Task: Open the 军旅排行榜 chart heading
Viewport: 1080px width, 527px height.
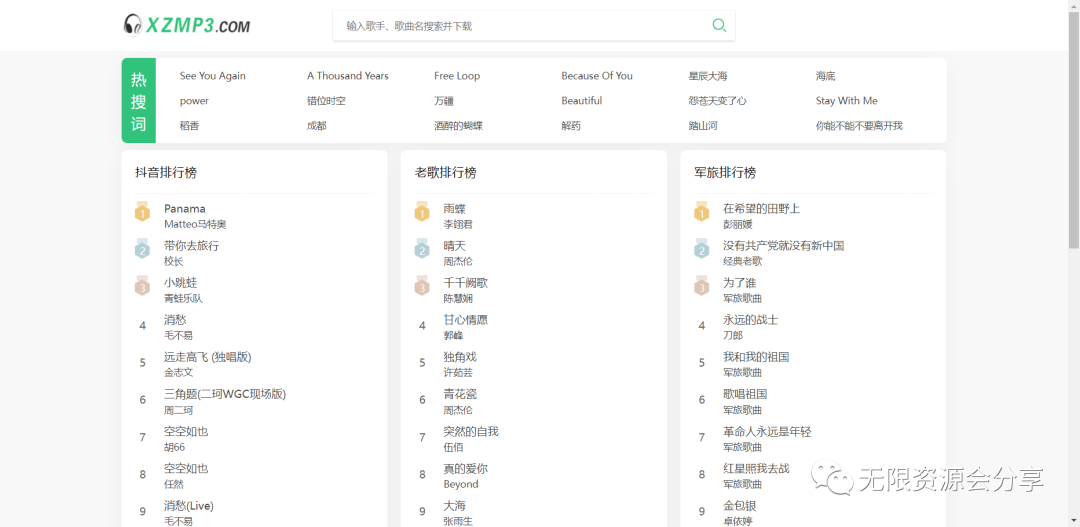Action: click(725, 172)
